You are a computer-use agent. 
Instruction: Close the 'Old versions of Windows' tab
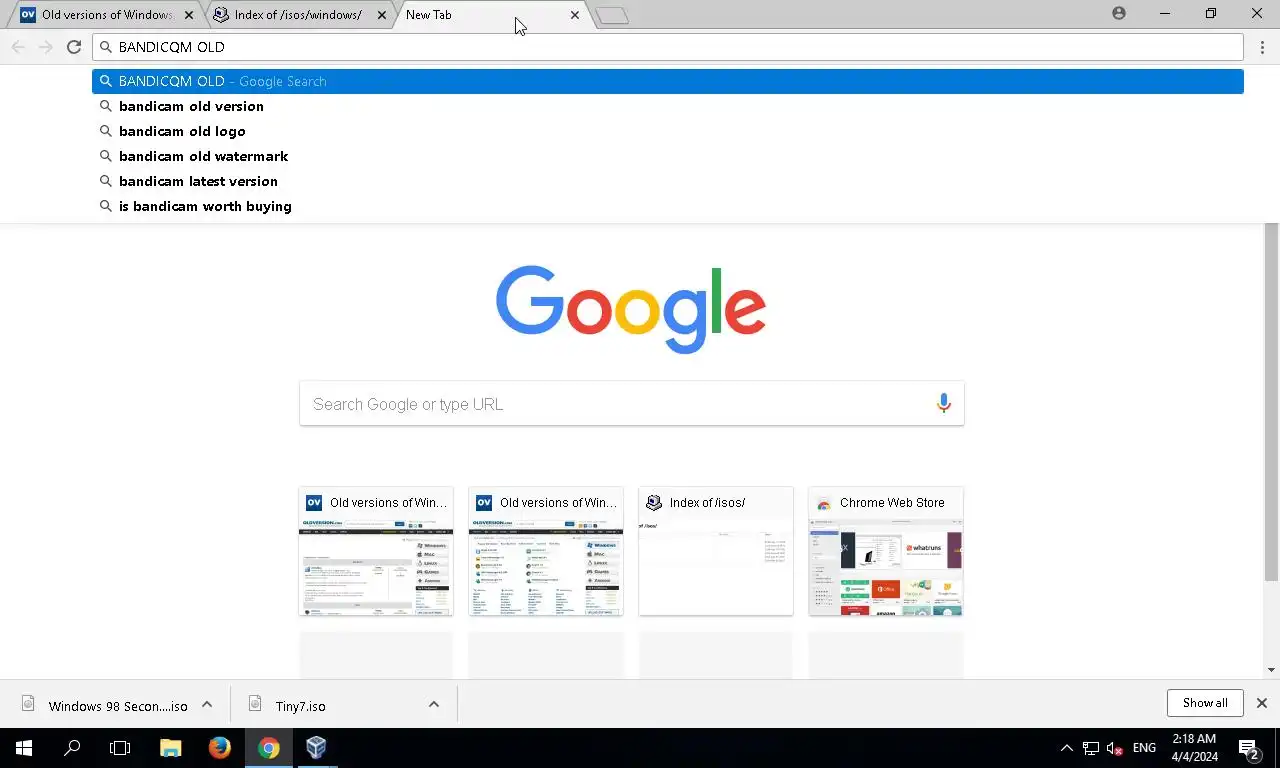point(189,15)
